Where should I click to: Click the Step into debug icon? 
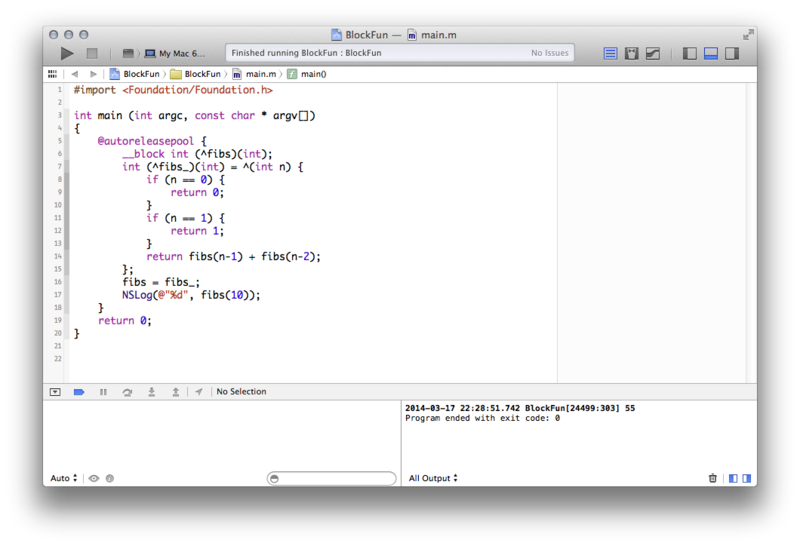[151, 392]
